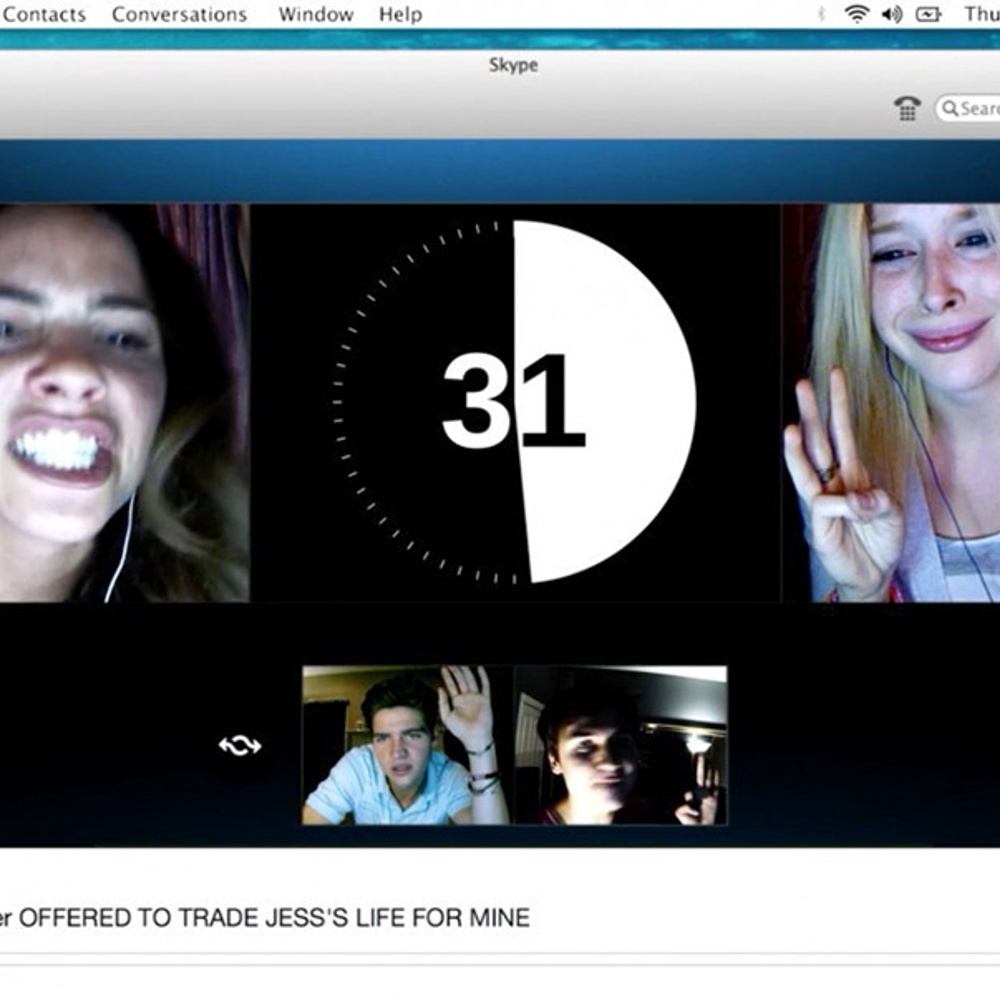Click the volume speaker icon
Viewport: 1000px width, 1000px height.
point(892,14)
